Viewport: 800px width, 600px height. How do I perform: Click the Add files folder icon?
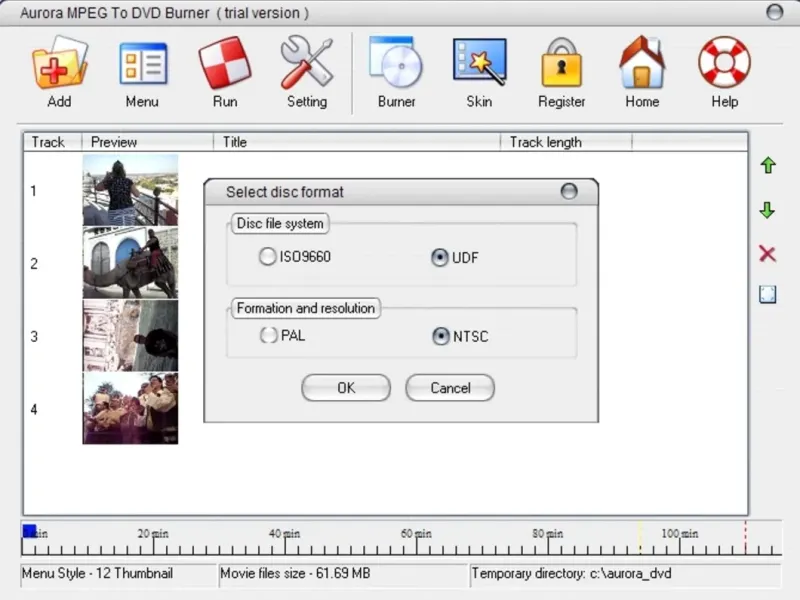click(60, 64)
